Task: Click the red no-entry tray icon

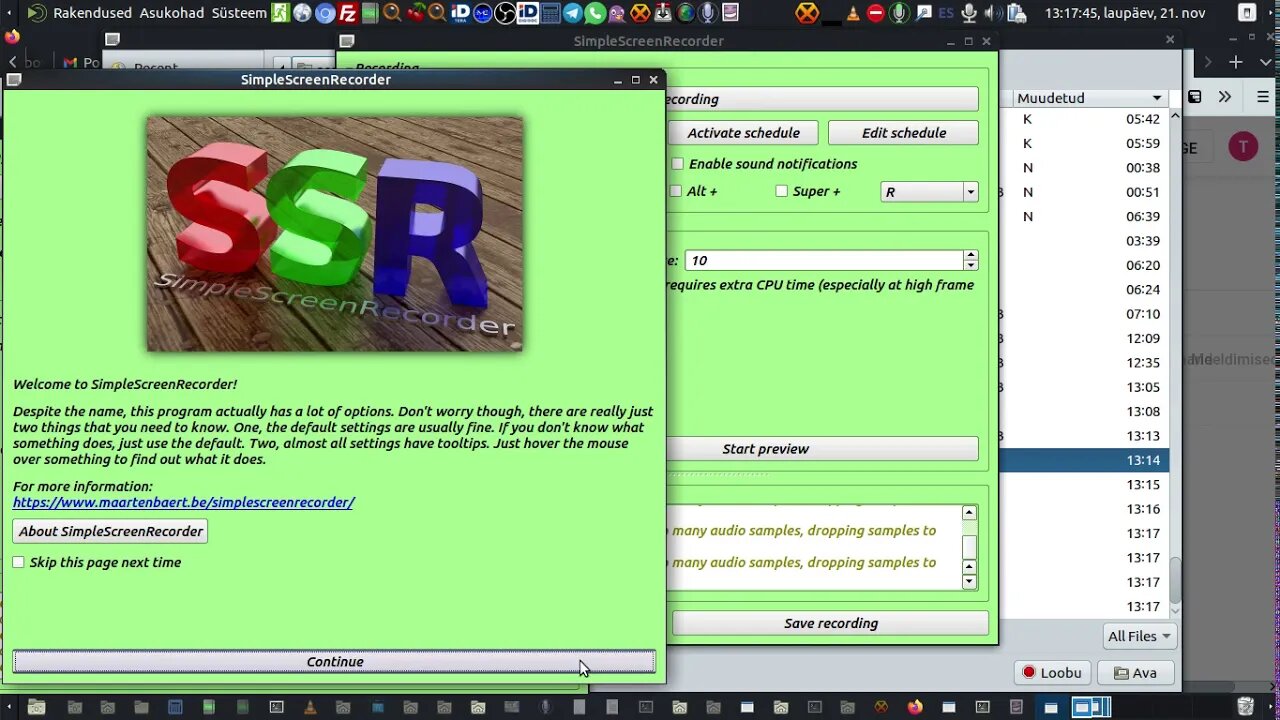Action: pos(876,13)
